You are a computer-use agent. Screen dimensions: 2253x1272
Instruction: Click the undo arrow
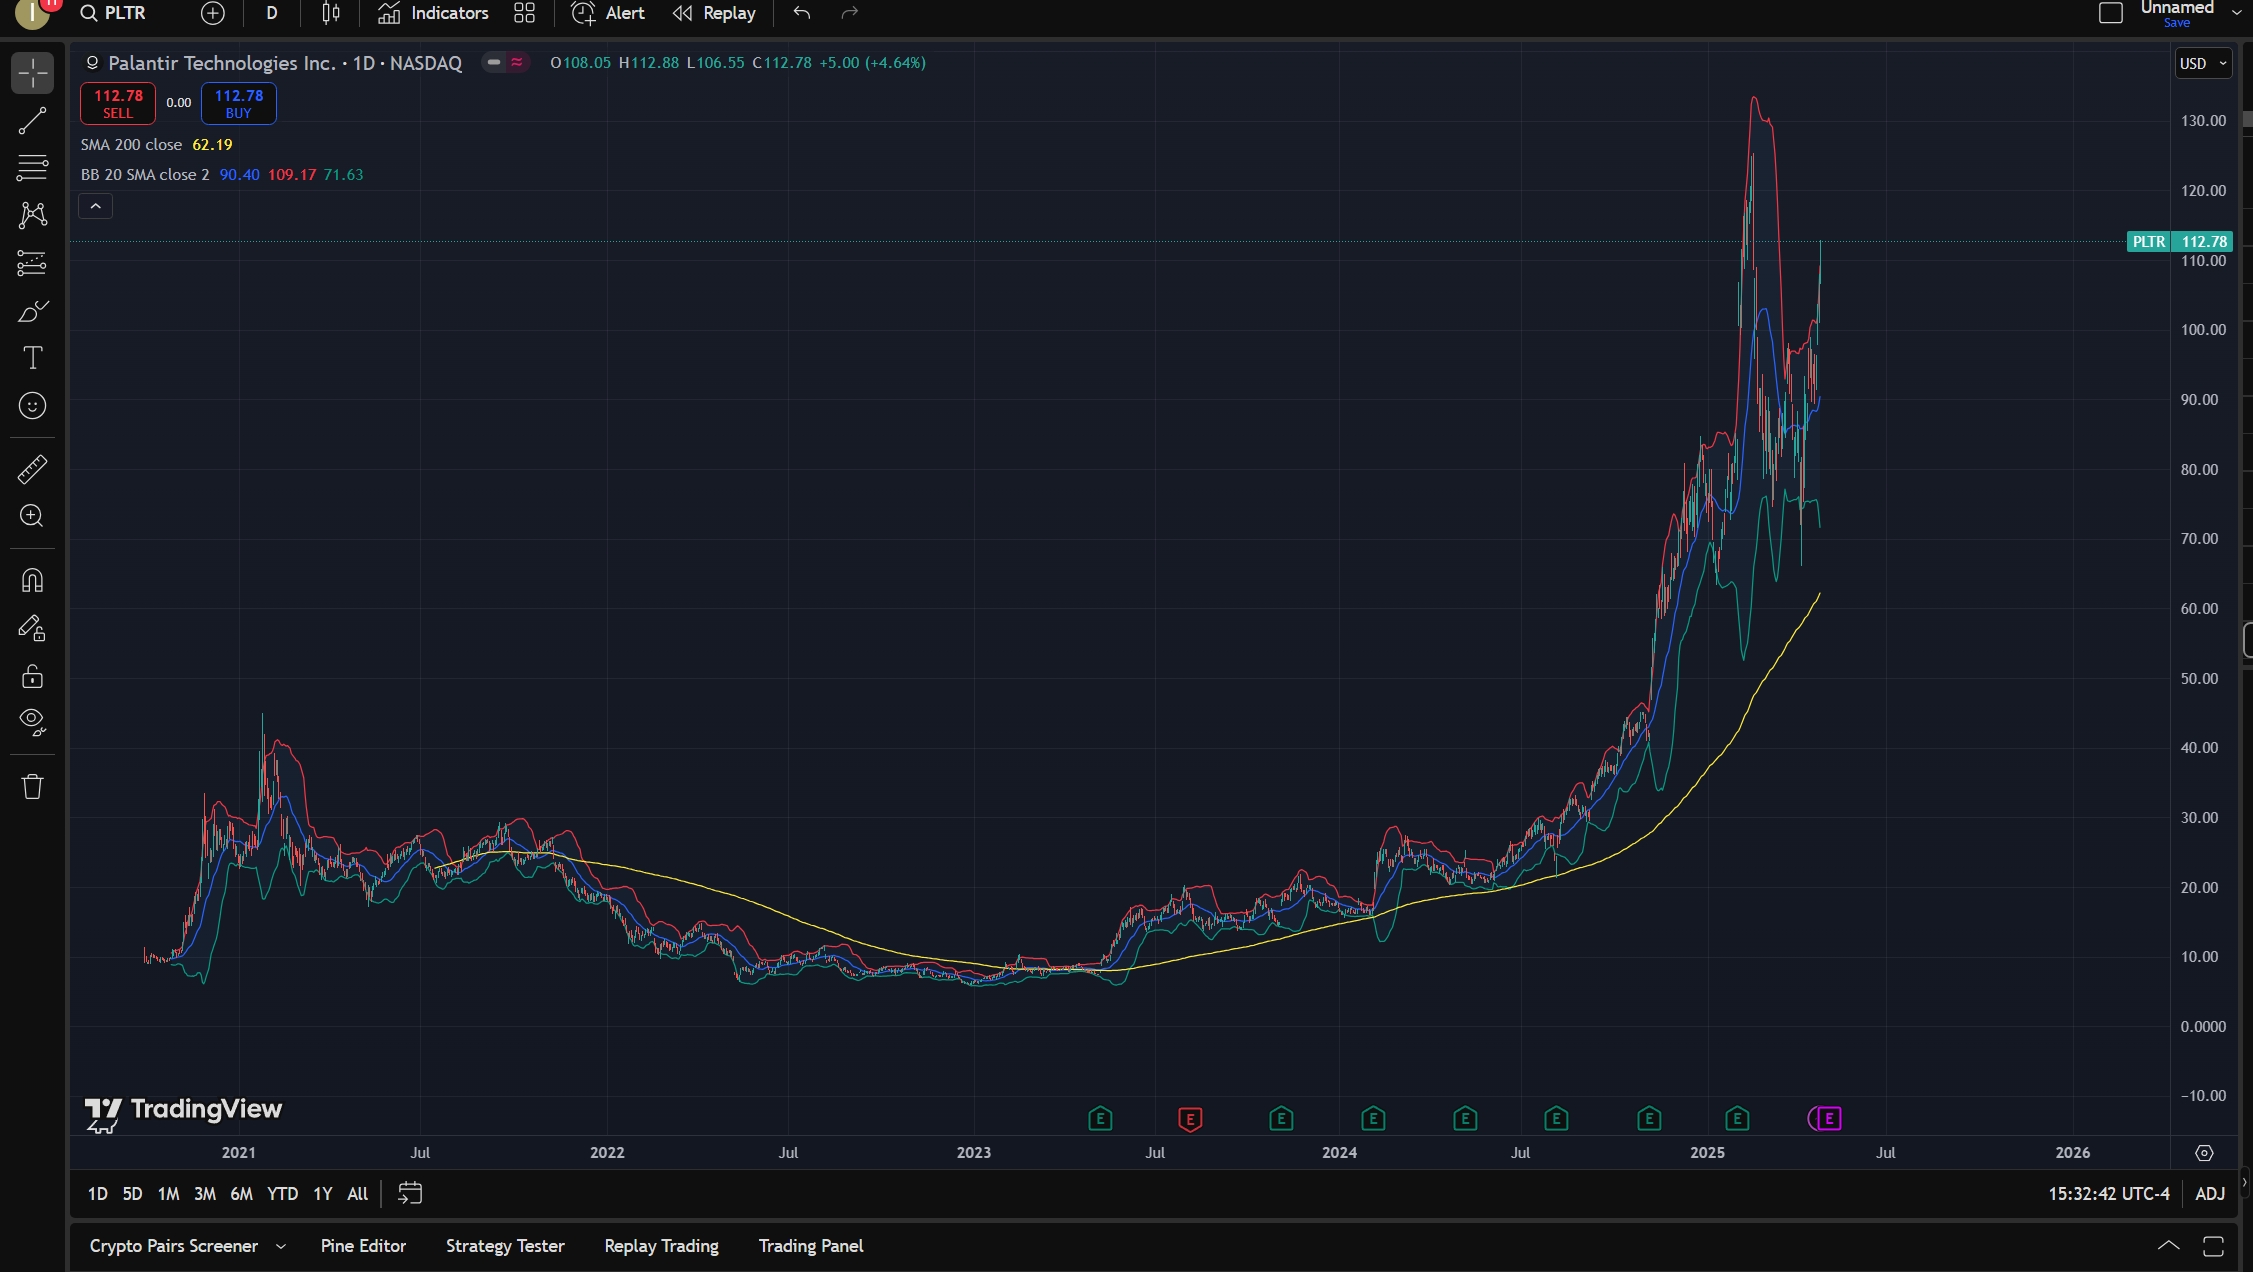pyautogui.click(x=802, y=13)
